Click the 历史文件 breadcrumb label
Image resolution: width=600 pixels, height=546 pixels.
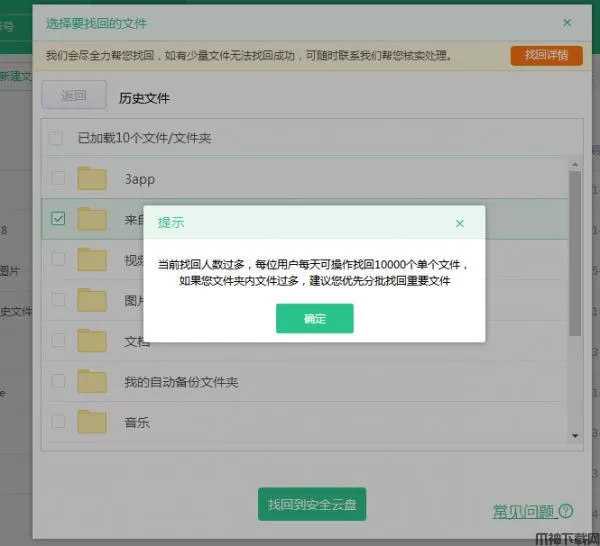coord(144,98)
